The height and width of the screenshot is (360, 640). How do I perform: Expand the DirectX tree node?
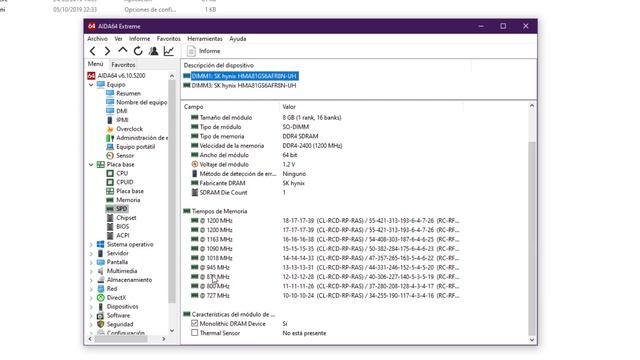tap(91, 298)
